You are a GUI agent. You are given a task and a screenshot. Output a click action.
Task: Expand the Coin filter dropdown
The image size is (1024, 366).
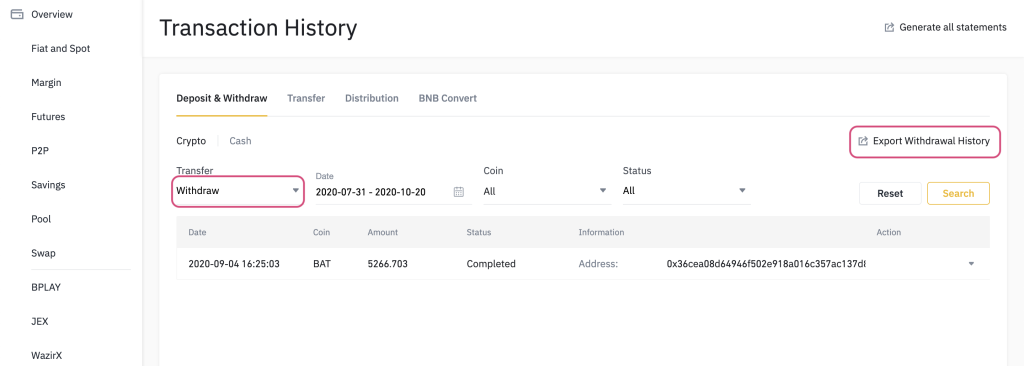tap(547, 191)
